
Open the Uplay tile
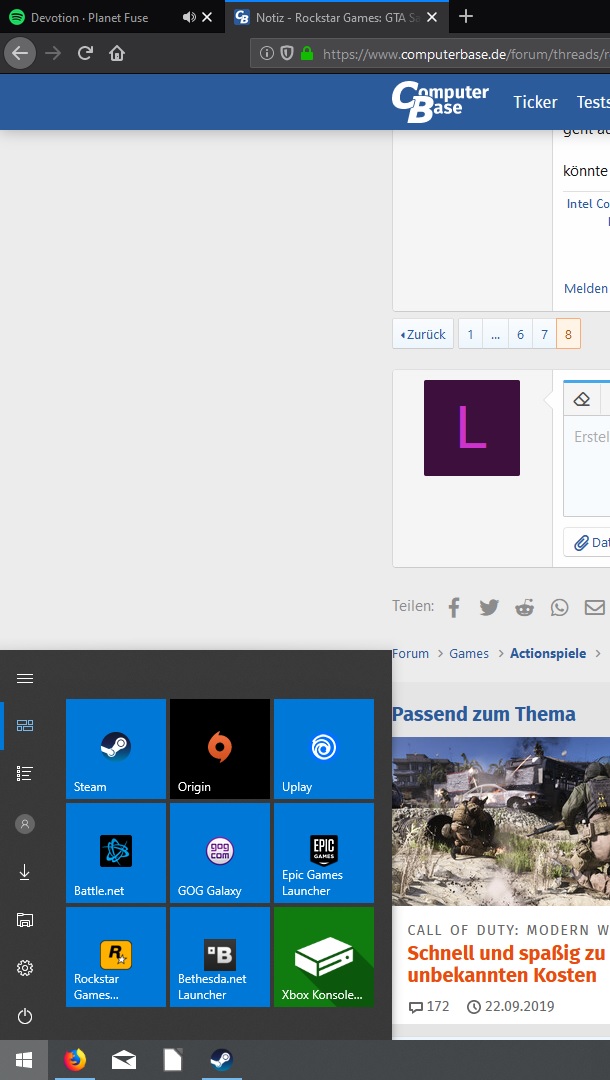[324, 749]
